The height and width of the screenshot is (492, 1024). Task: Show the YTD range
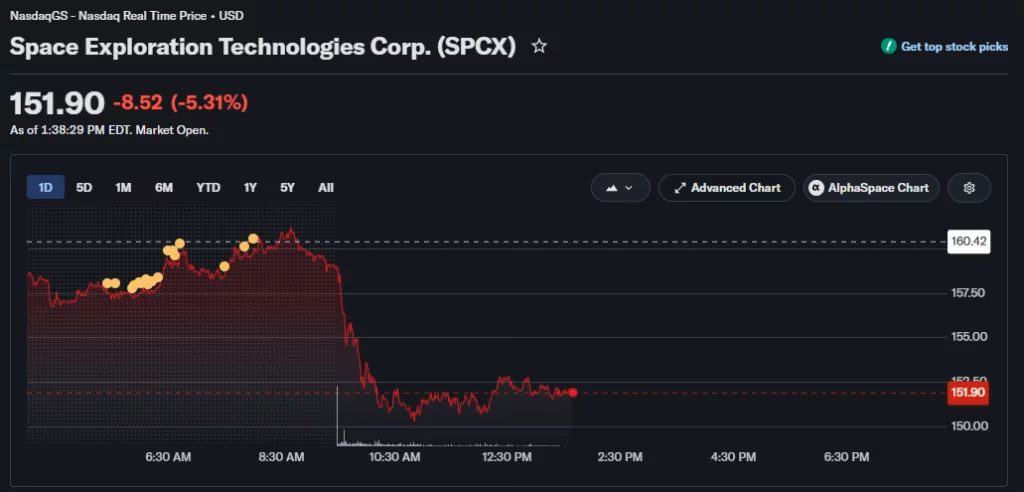(x=208, y=188)
